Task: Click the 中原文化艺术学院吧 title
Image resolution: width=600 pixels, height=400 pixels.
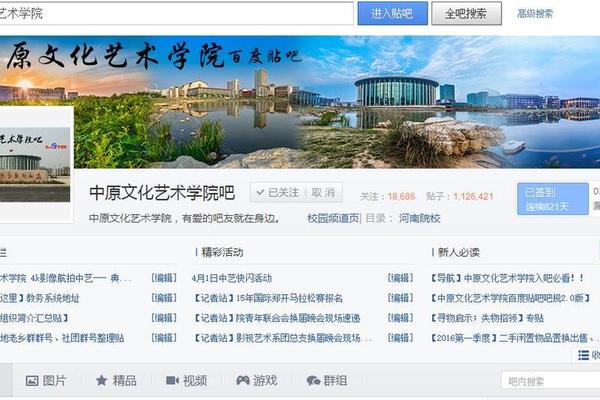Action: click(162, 193)
